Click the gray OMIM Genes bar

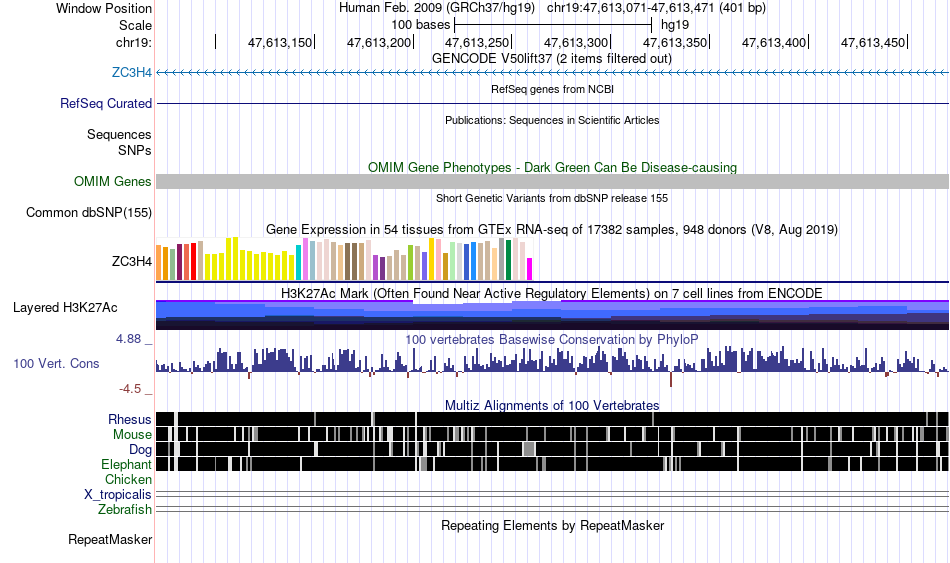(553, 182)
